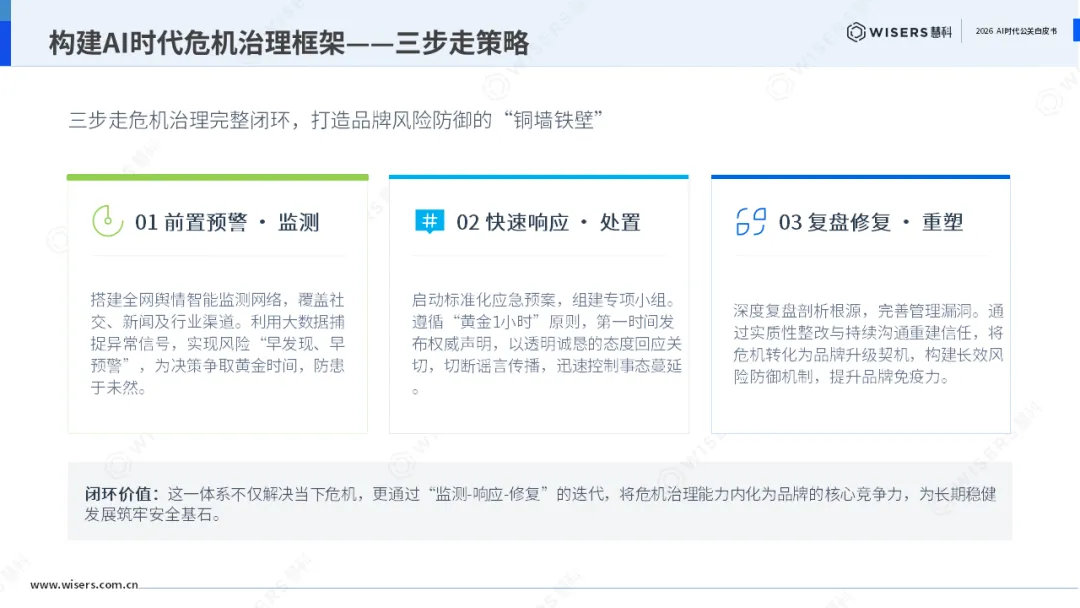Click the light blue top bar of card two
1080x608 pixels.
pyautogui.click(x=539, y=177)
